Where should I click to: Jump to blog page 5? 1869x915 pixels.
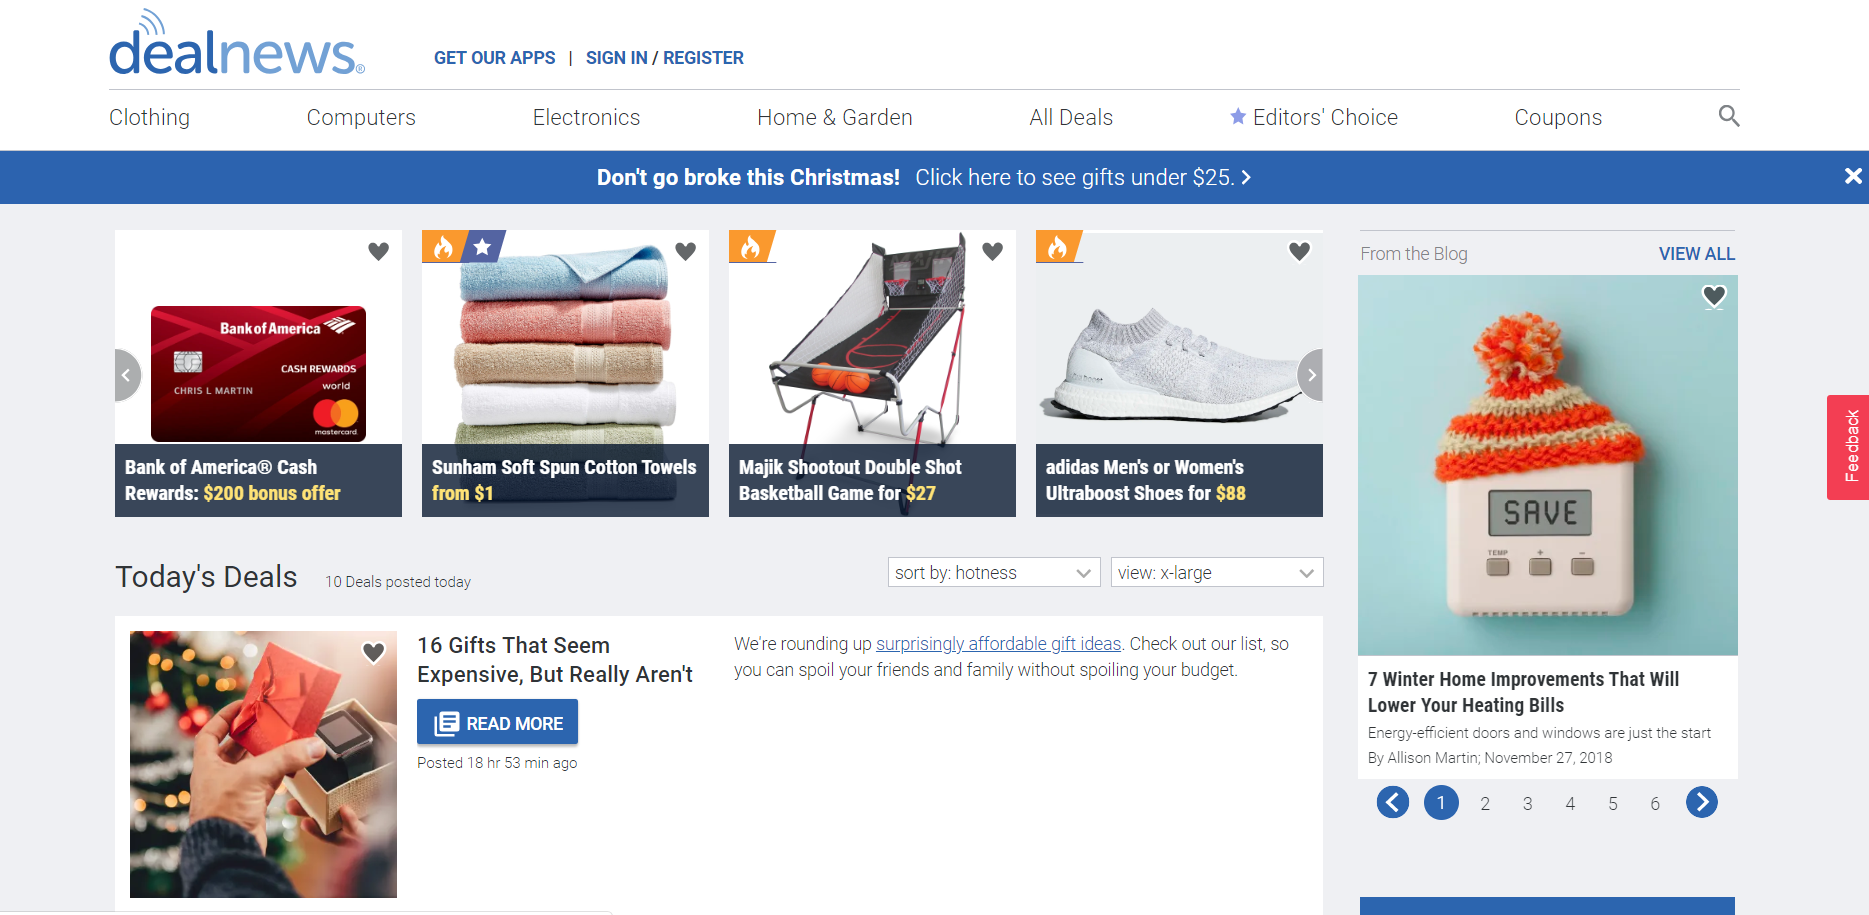[x=1613, y=803]
